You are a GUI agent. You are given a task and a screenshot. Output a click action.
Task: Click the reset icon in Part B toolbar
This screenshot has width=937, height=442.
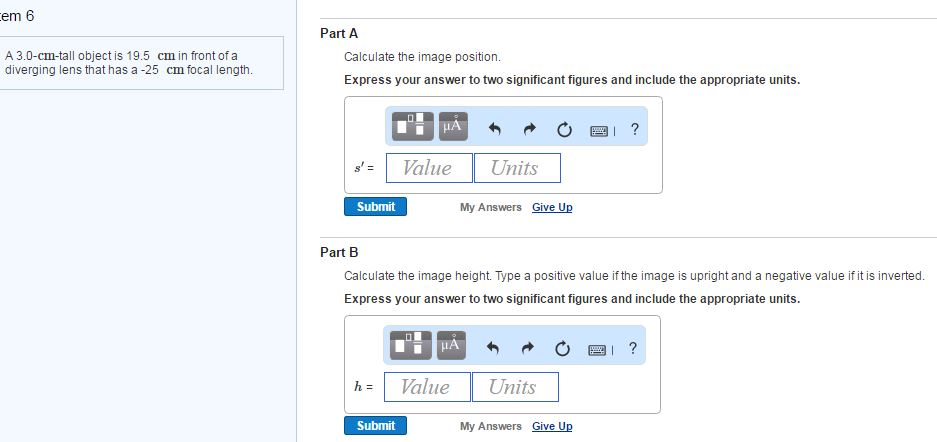562,348
